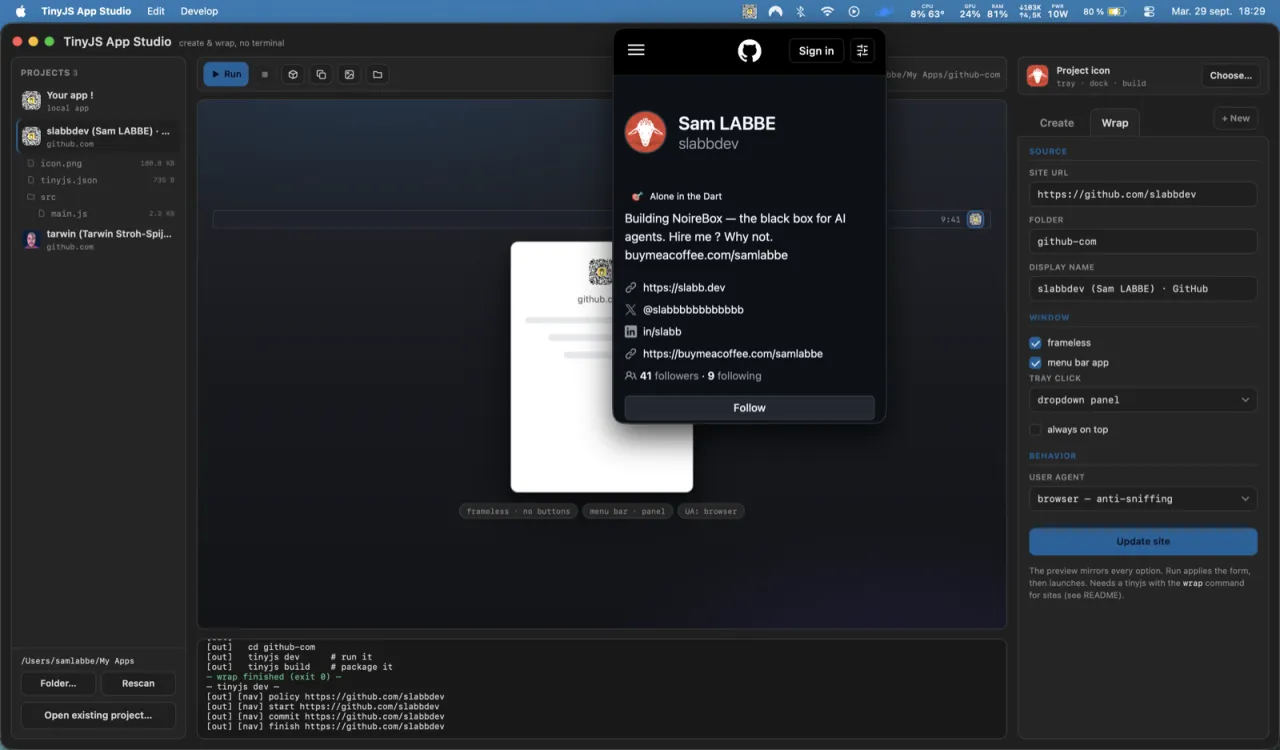Enable the always on top checkbox
The height and width of the screenshot is (750, 1280).
1036,430
